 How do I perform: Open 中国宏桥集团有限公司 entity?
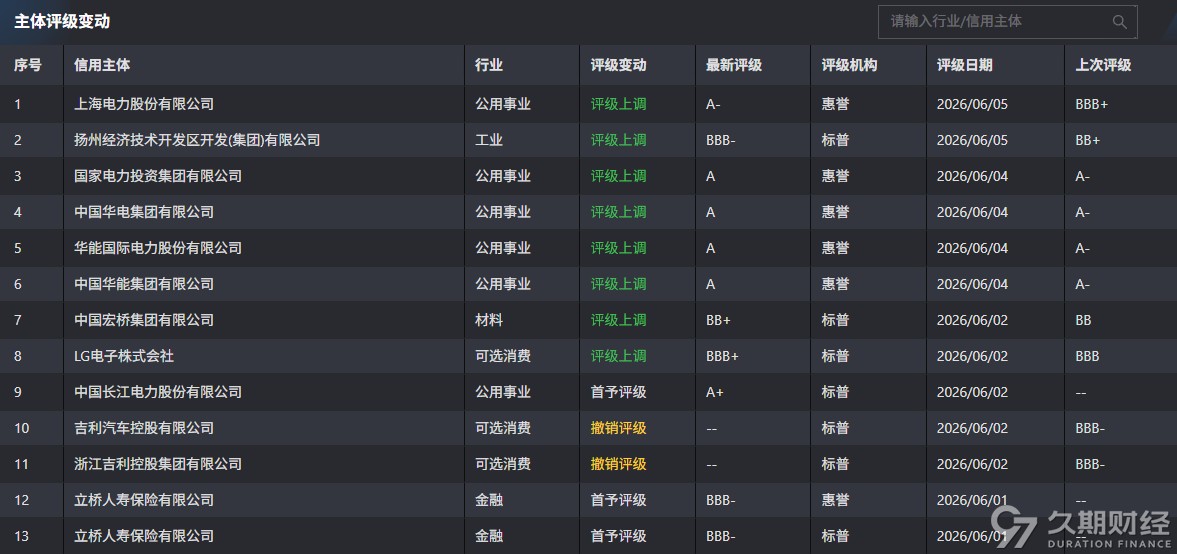[144, 321]
